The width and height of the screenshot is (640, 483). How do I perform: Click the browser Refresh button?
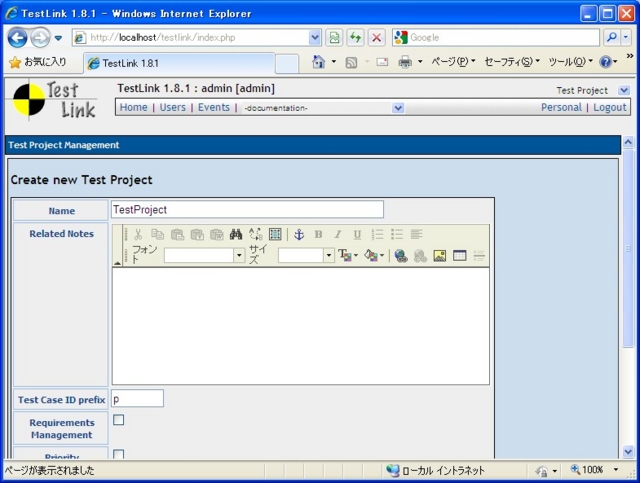coord(356,38)
